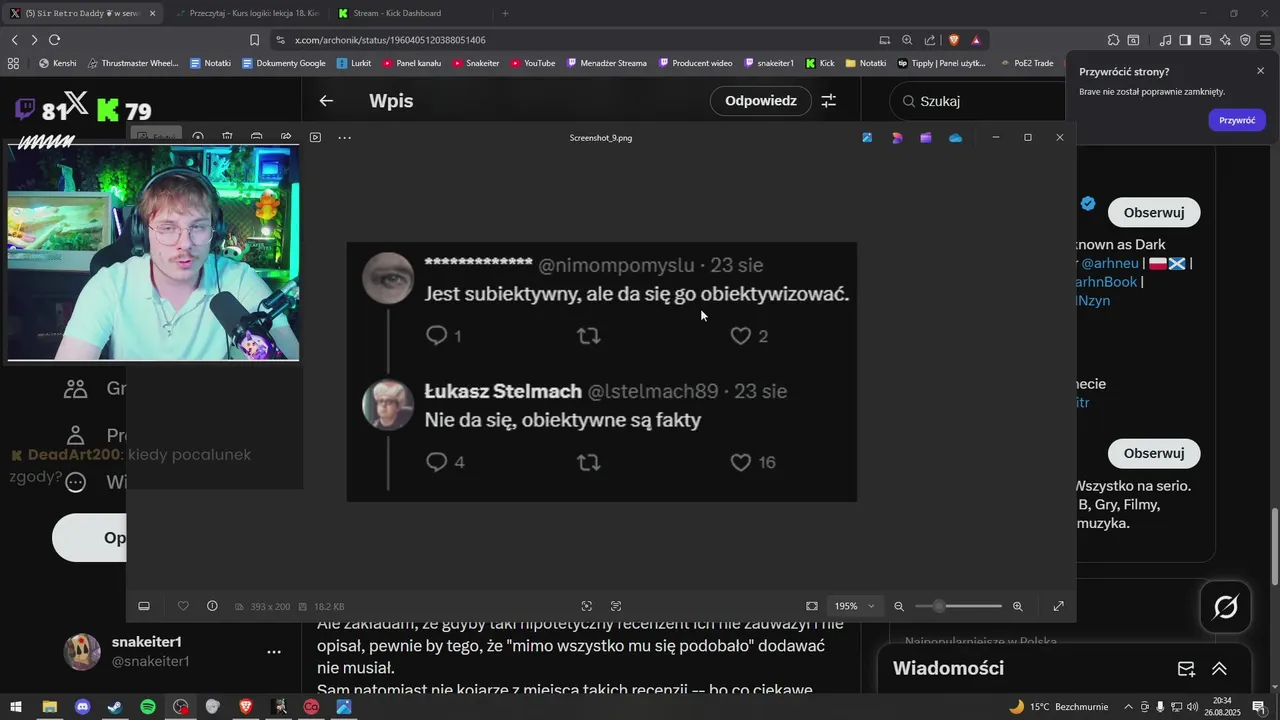
Task: Open the Notatki bookmarks folder
Action: pos(866,63)
